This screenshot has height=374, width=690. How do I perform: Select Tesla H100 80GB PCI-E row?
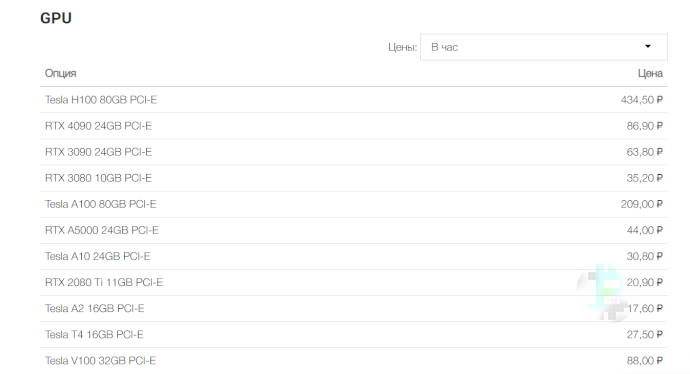tap(354, 100)
